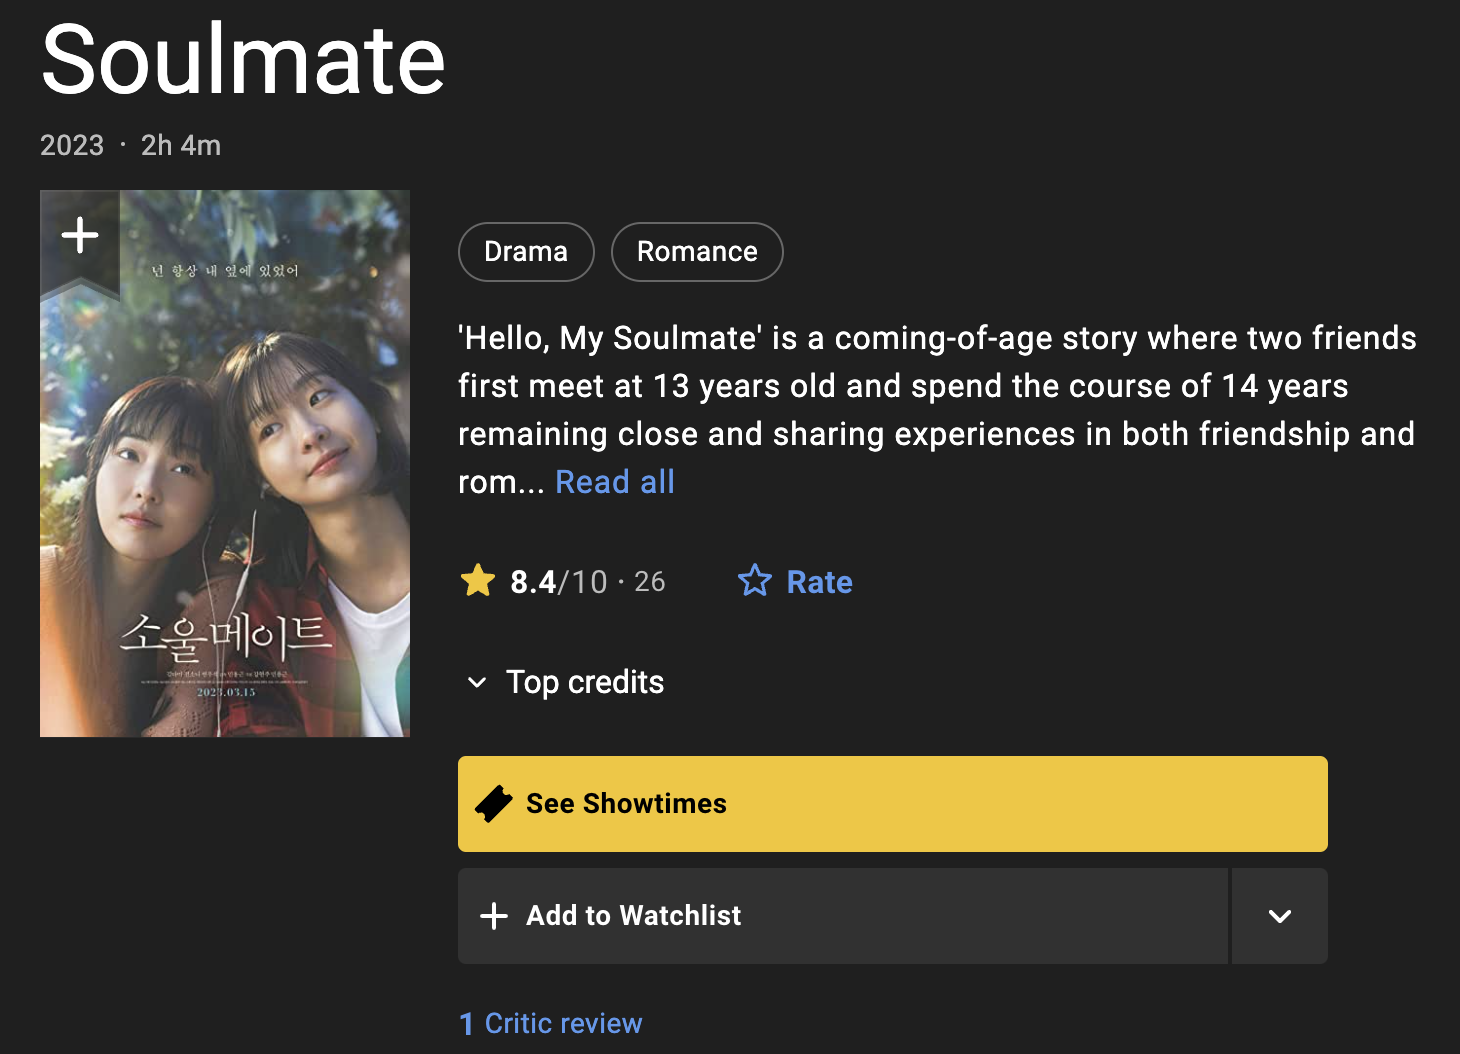Screen dimensions: 1460x1054
Task: Open the 1 Critic review link
Action: (551, 1023)
